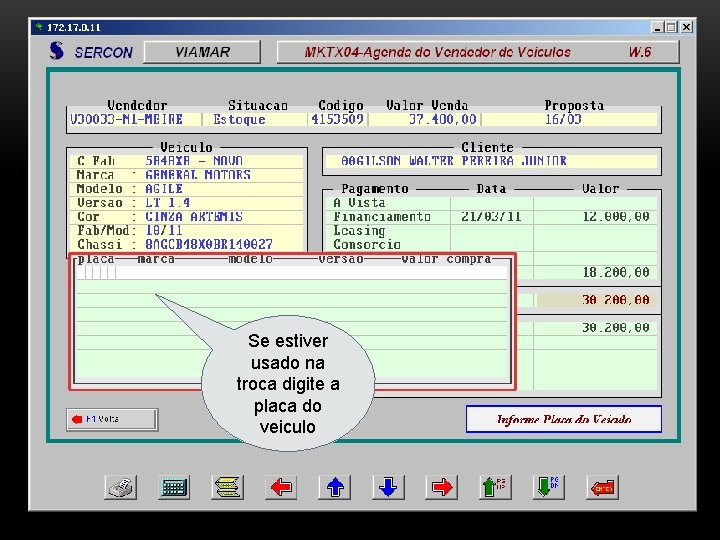The image size is (720, 540).
Task: Click the green Page Up arrow icon
Action: point(495,487)
